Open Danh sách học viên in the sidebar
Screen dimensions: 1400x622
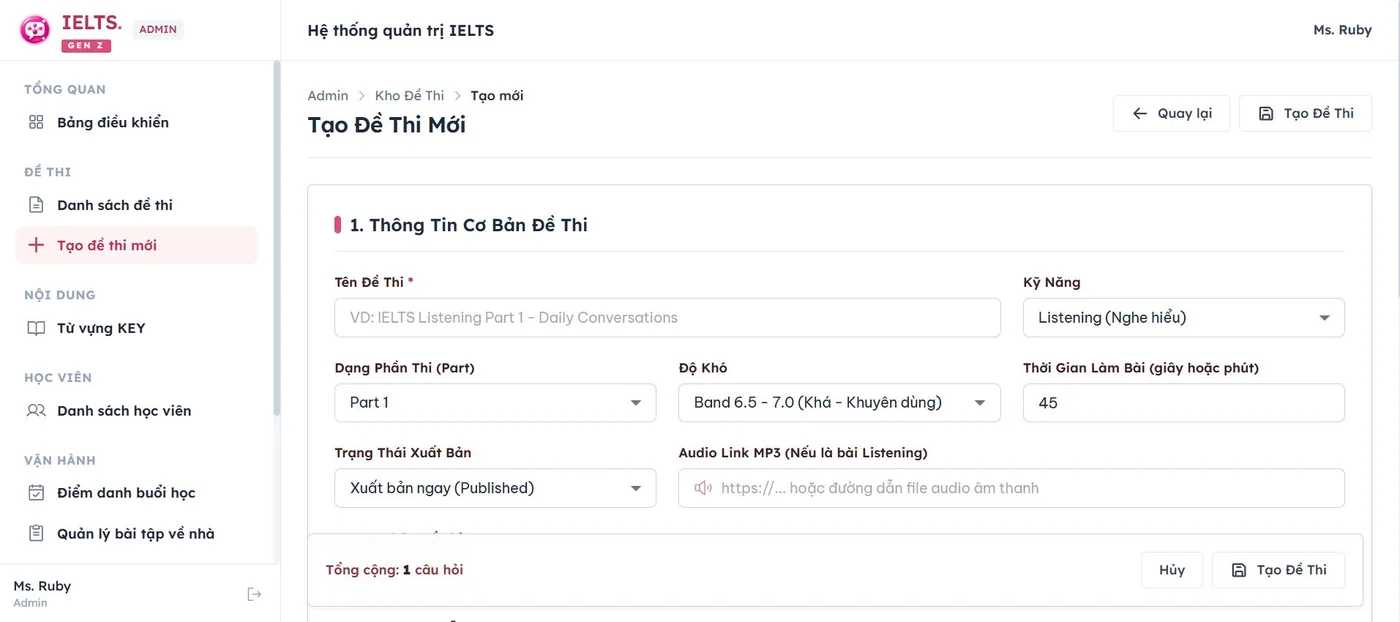coord(136,410)
